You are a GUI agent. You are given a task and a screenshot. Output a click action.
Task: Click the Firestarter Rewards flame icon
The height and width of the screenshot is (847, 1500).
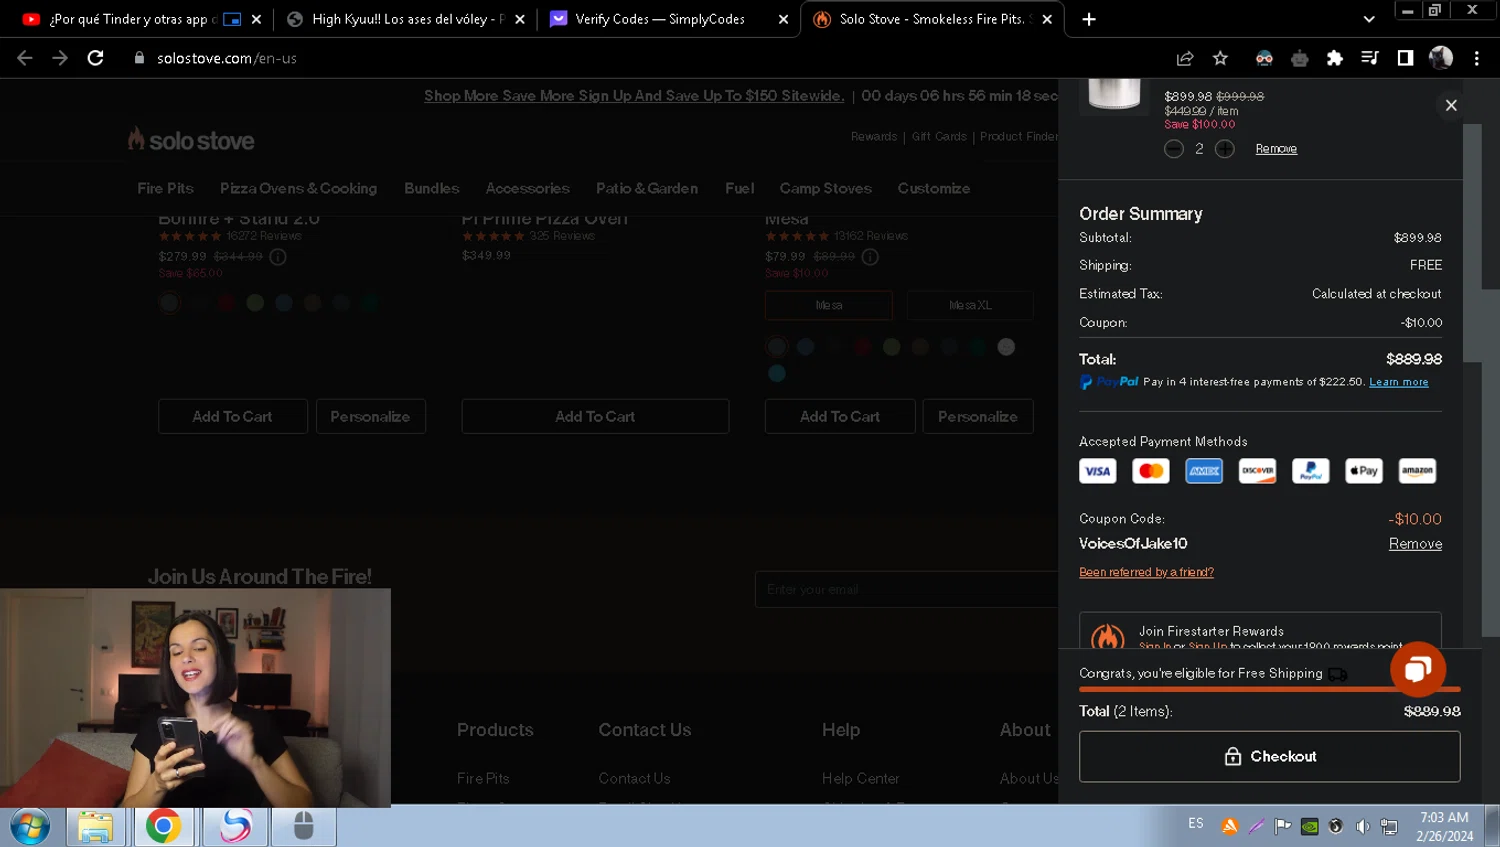click(x=1107, y=636)
